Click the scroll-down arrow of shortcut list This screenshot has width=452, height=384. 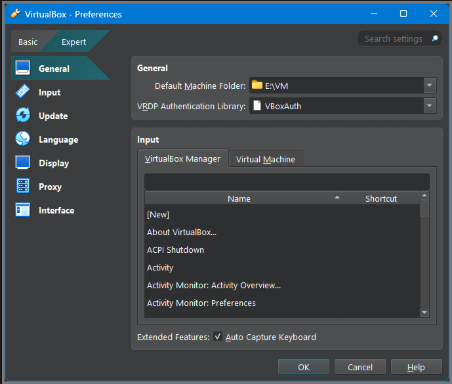pos(424,312)
